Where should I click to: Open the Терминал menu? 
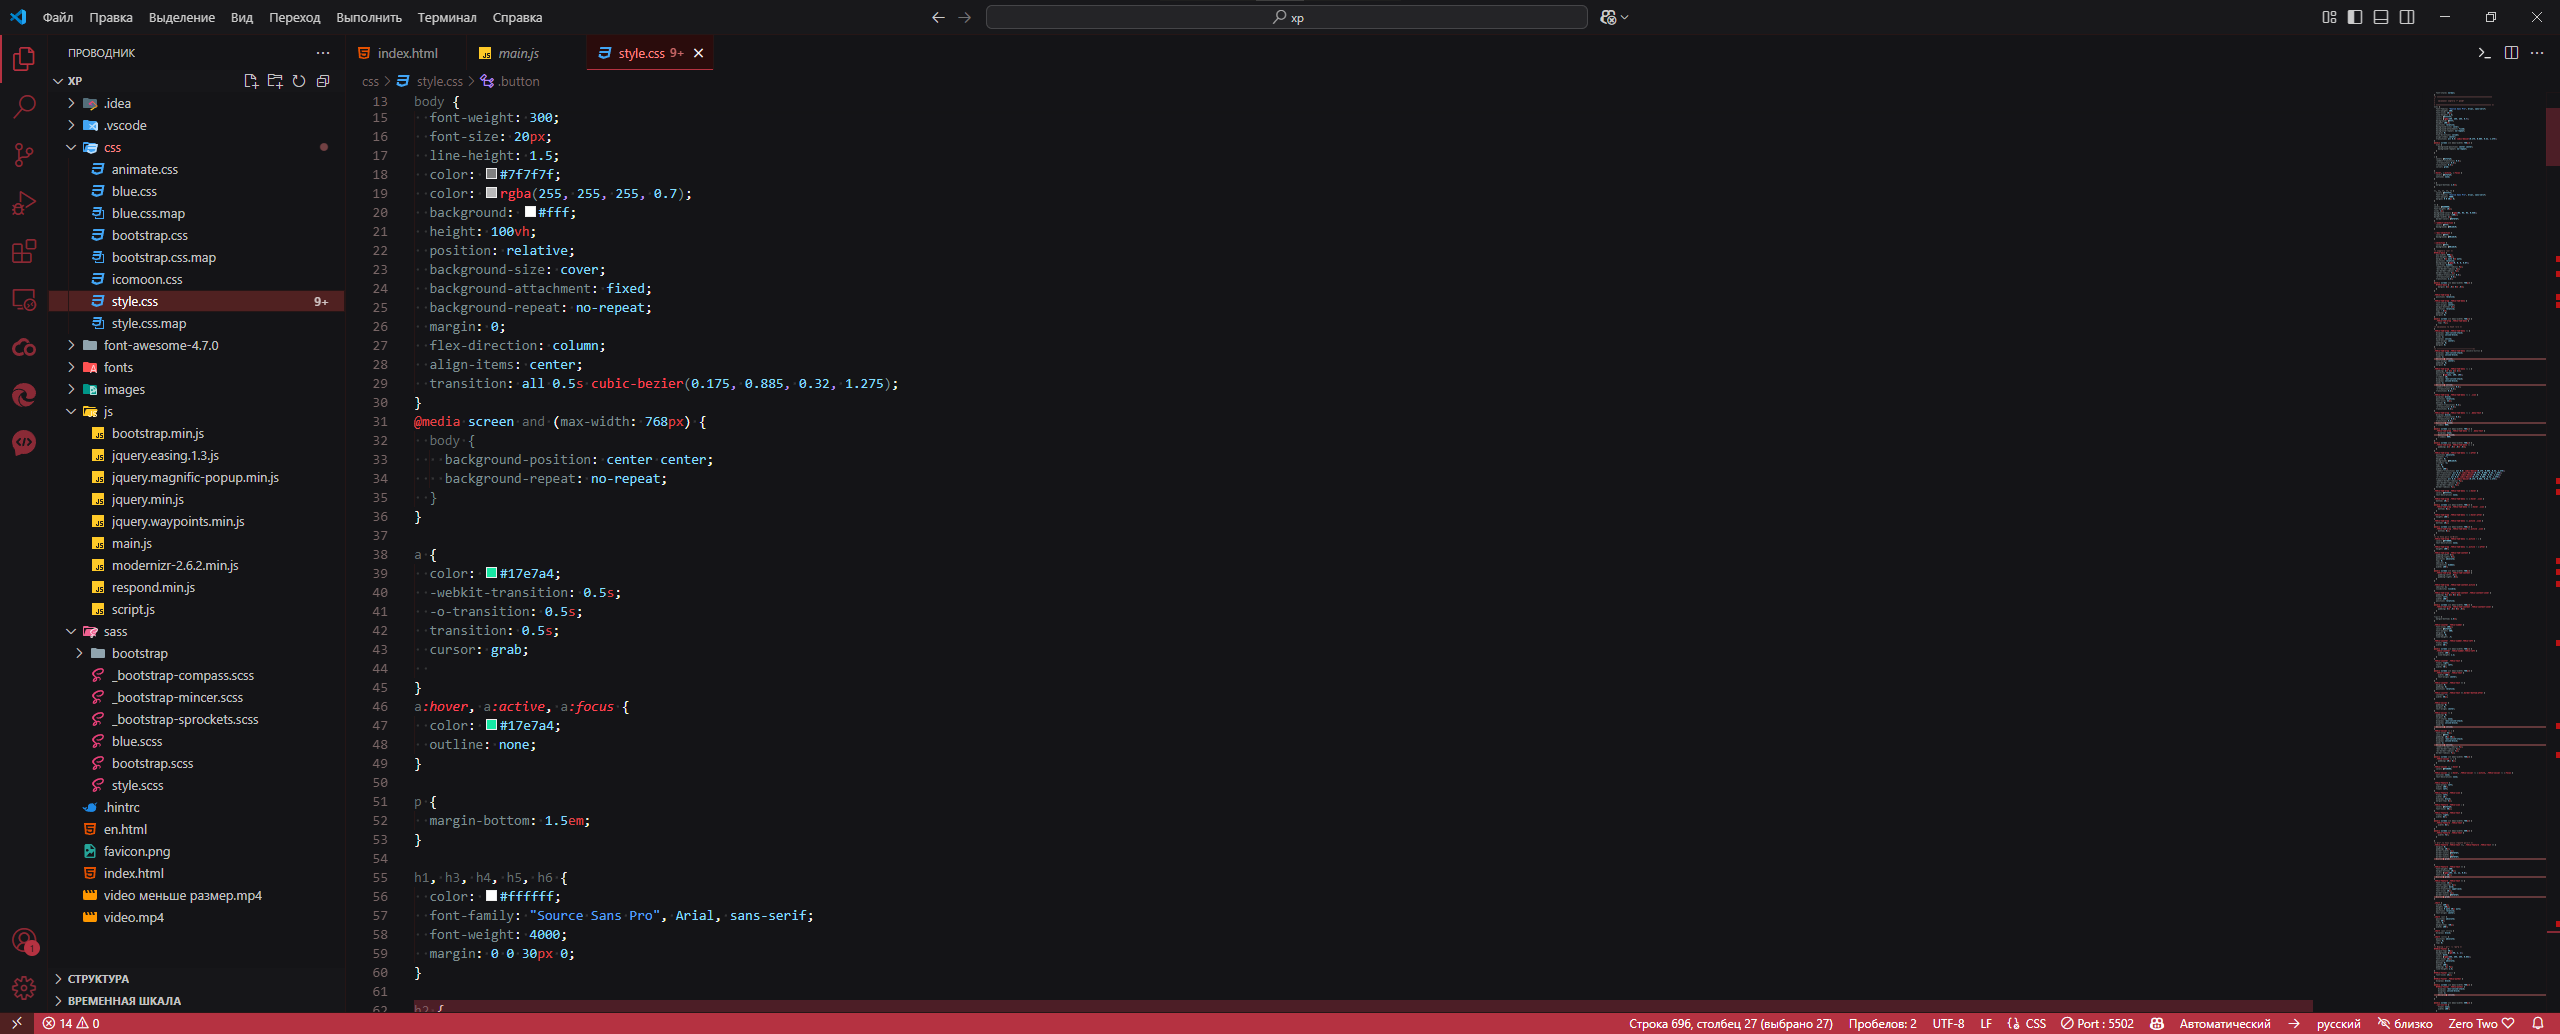(x=447, y=17)
